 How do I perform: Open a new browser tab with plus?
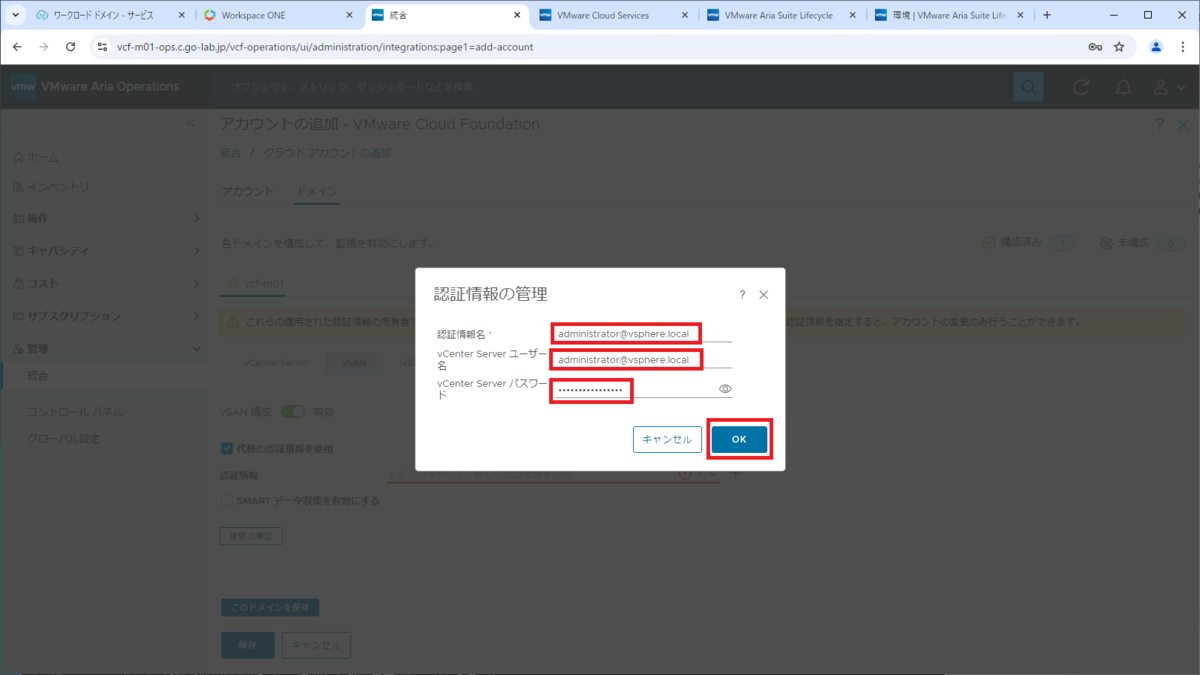click(1047, 15)
